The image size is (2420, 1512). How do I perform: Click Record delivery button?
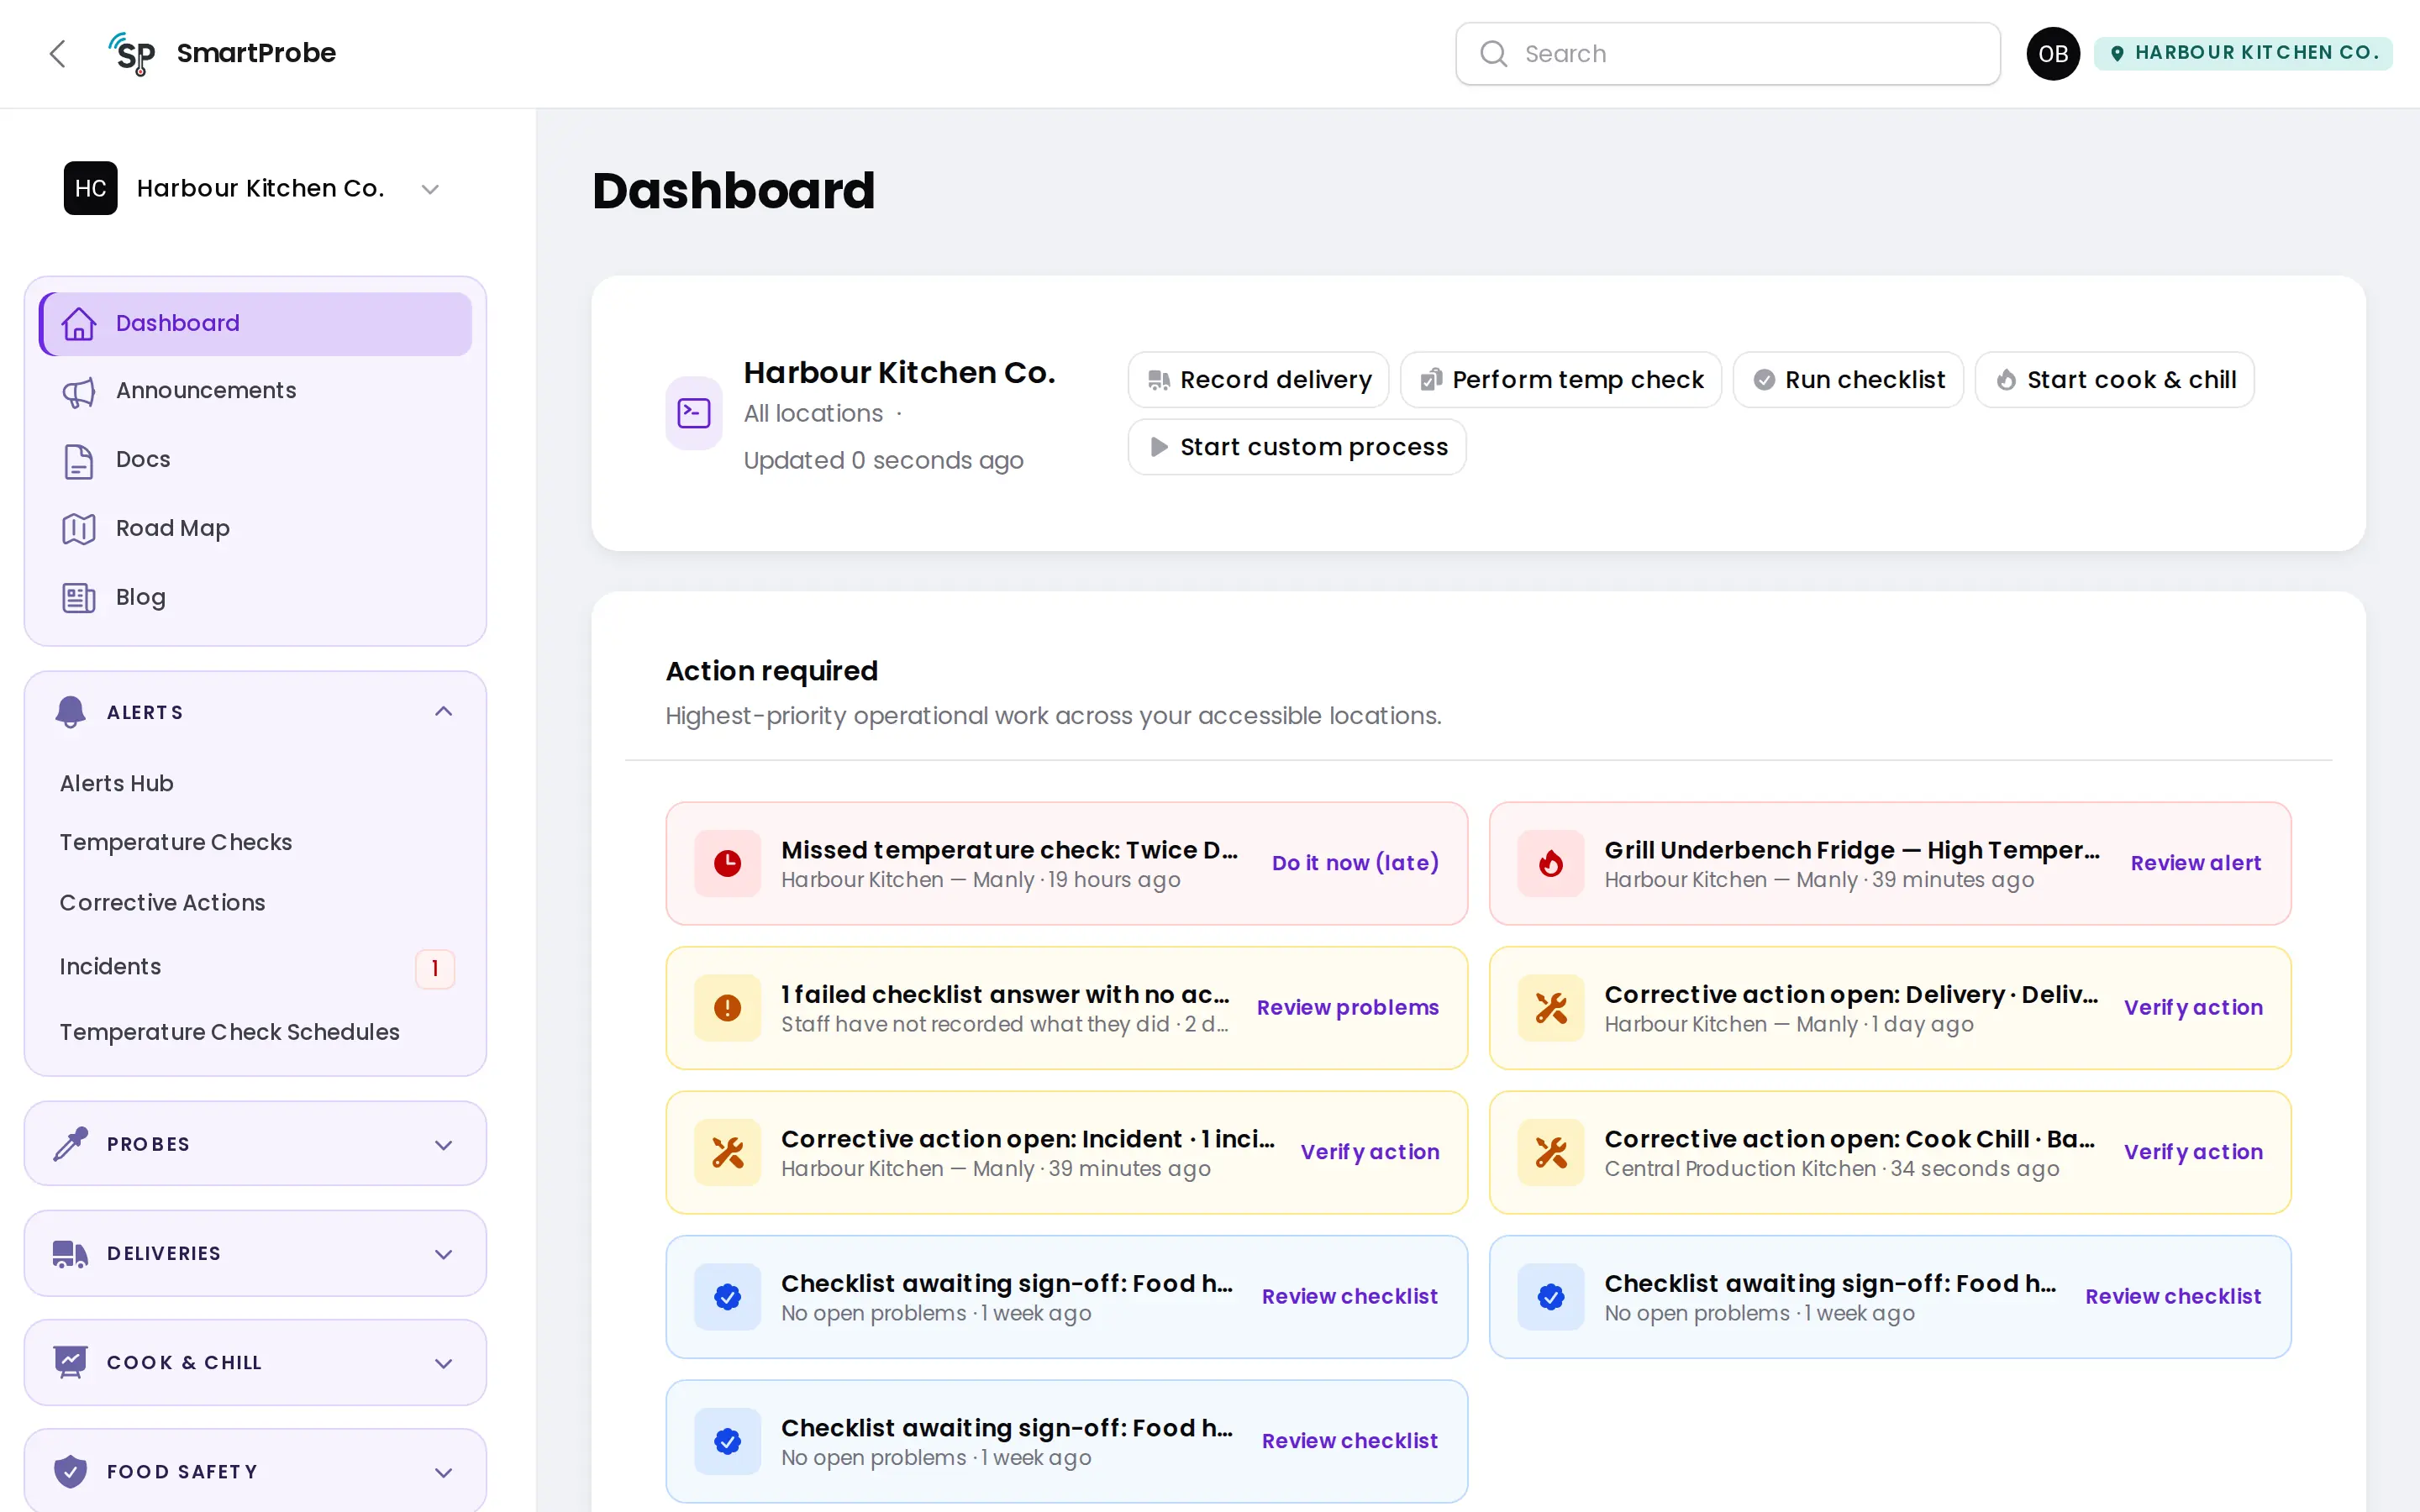(x=1258, y=380)
